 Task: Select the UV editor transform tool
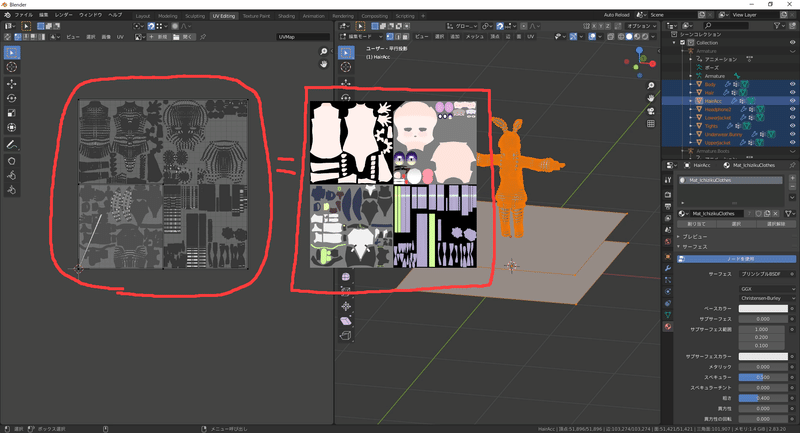pos(11,128)
